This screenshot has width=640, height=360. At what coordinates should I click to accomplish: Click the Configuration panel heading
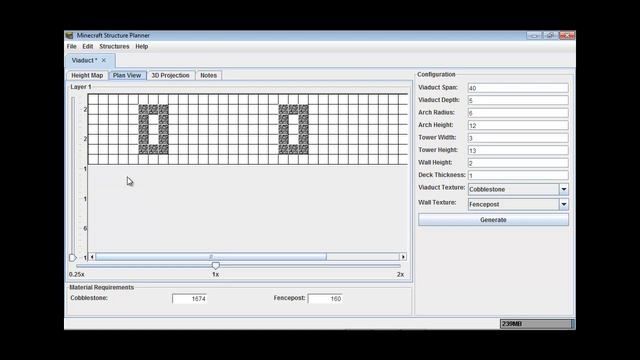click(436, 74)
